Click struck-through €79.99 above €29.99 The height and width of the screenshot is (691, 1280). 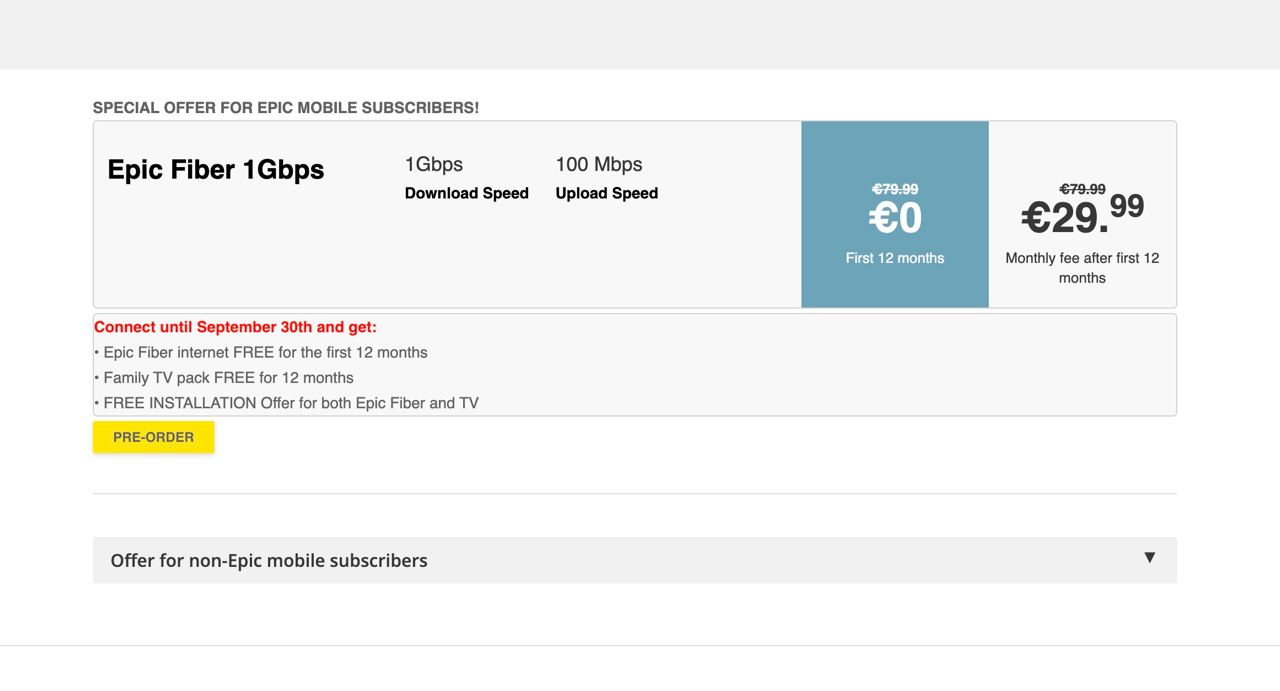click(x=1082, y=189)
